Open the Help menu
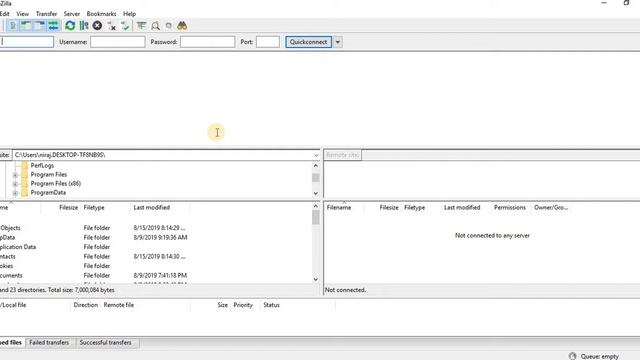This screenshot has width=640, height=360. [x=129, y=14]
